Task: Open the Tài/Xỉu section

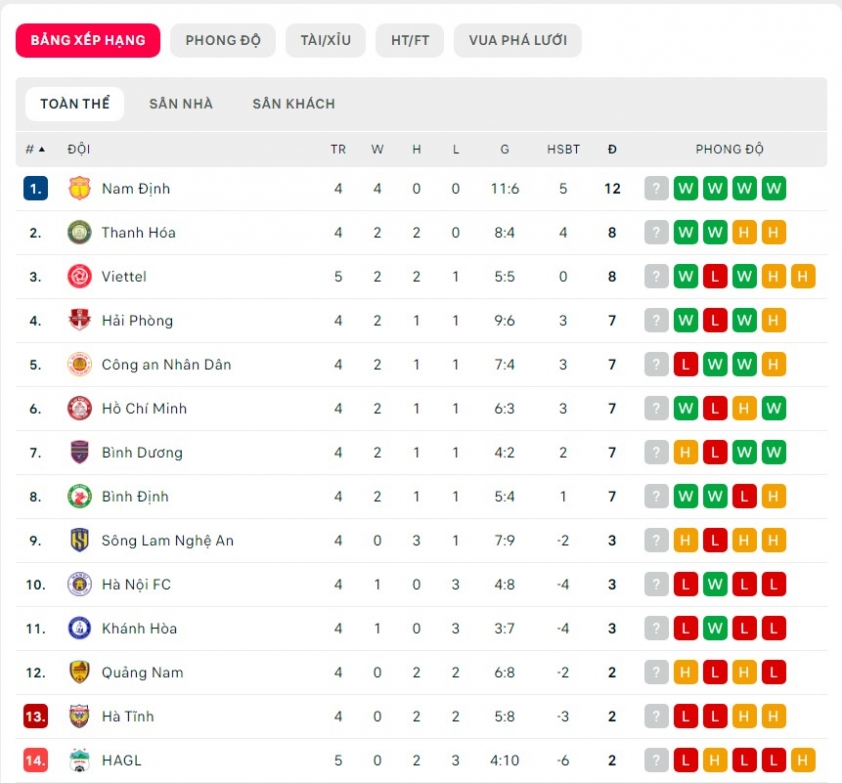Action: click(325, 40)
